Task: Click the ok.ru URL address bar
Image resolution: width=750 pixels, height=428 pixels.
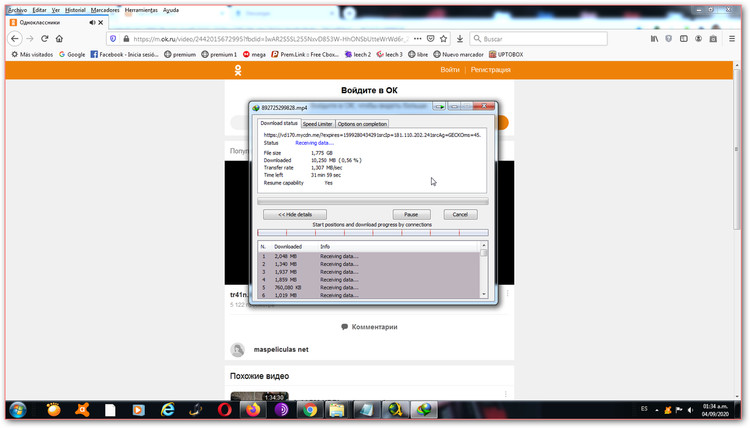Action: [270, 39]
